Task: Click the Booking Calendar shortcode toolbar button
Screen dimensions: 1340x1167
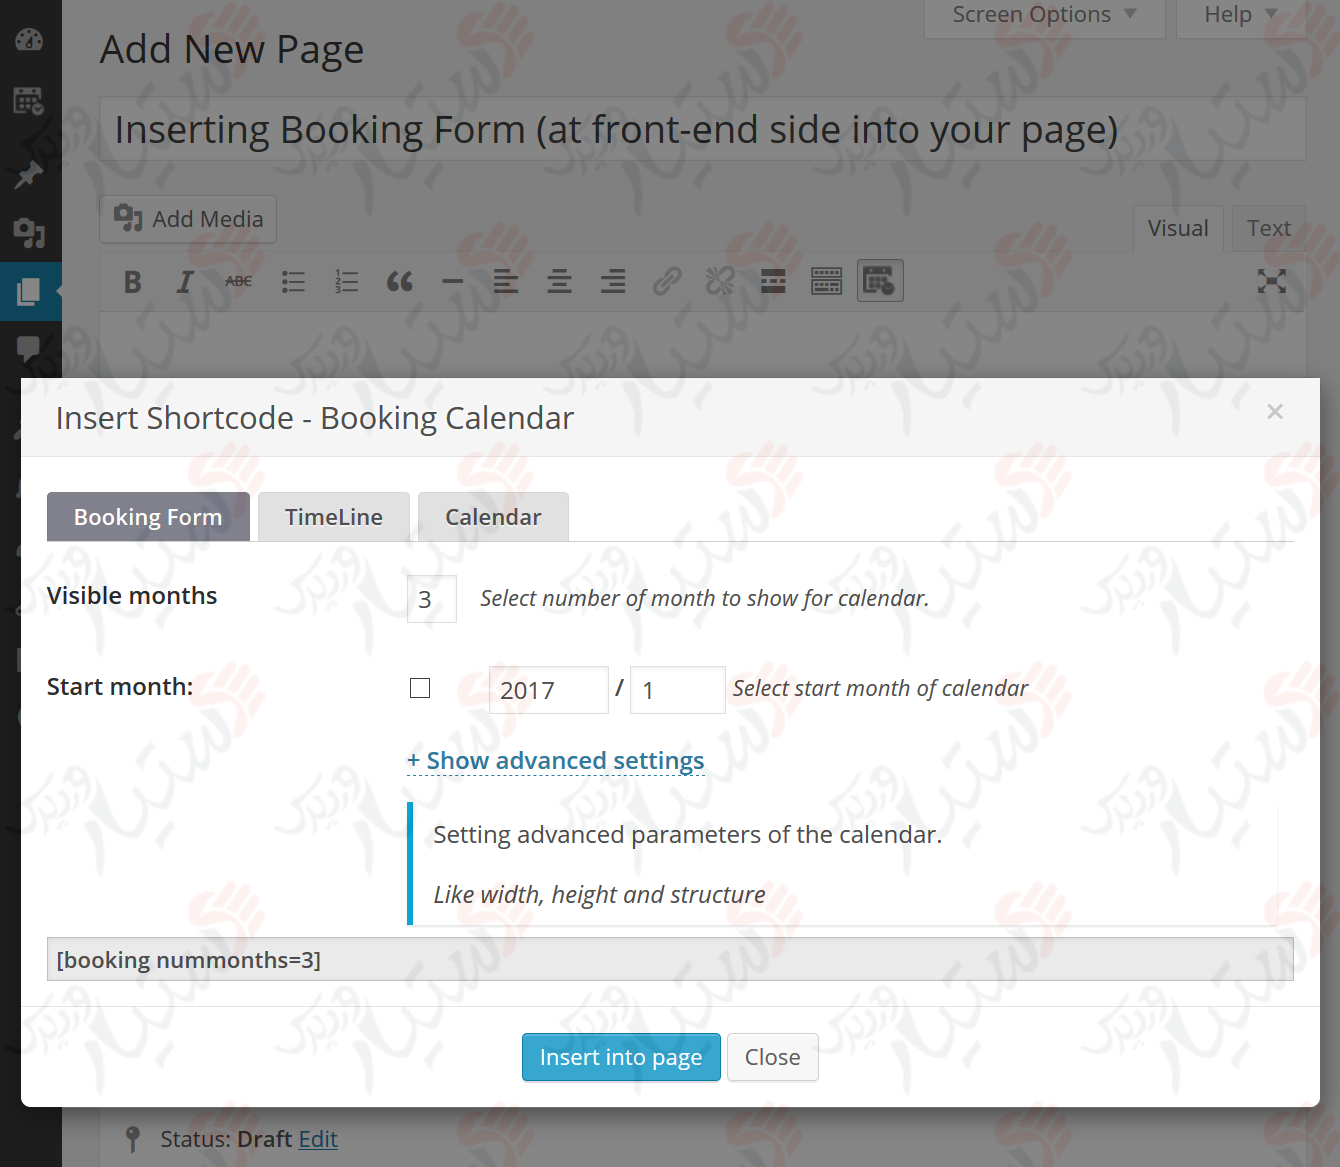Action: [880, 281]
